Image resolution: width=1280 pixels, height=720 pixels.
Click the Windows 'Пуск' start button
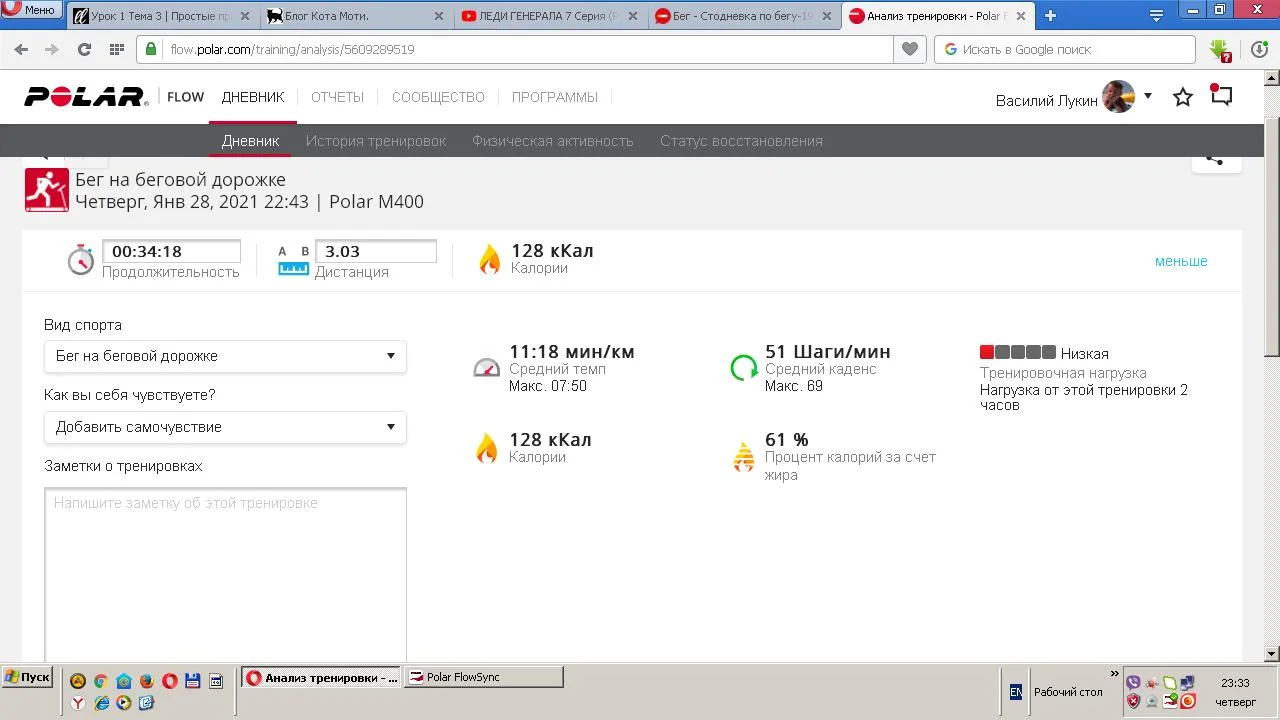click(27, 677)
